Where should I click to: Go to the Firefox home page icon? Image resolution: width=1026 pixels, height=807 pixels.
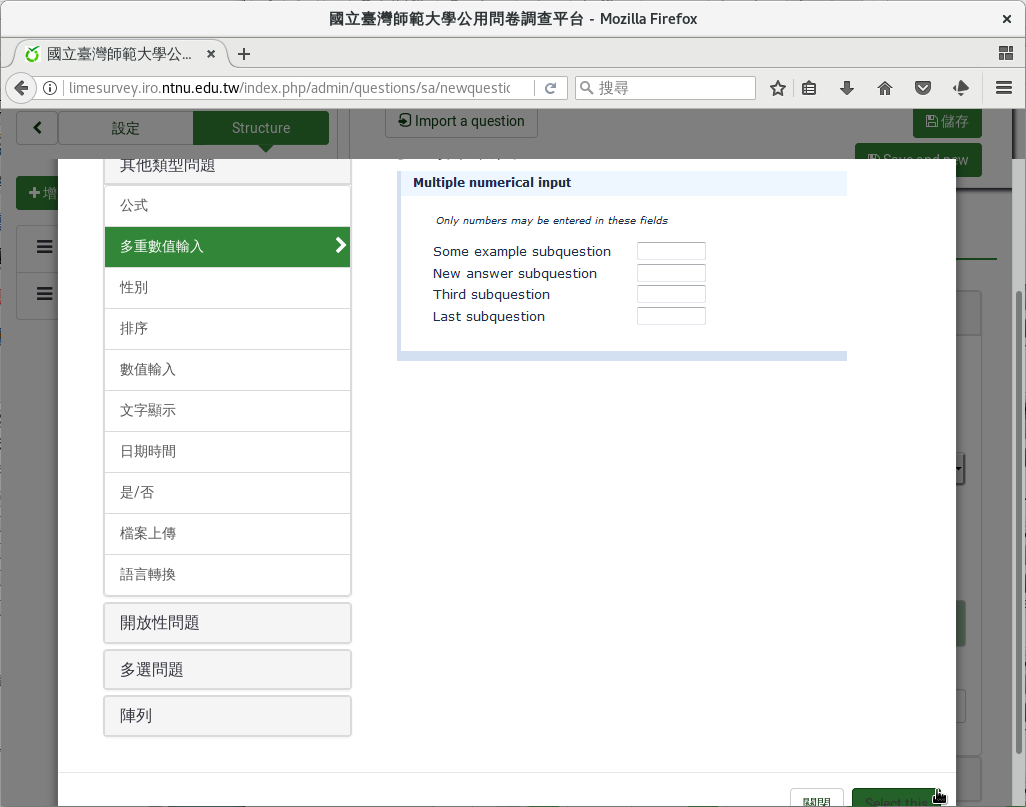point(885,88)
